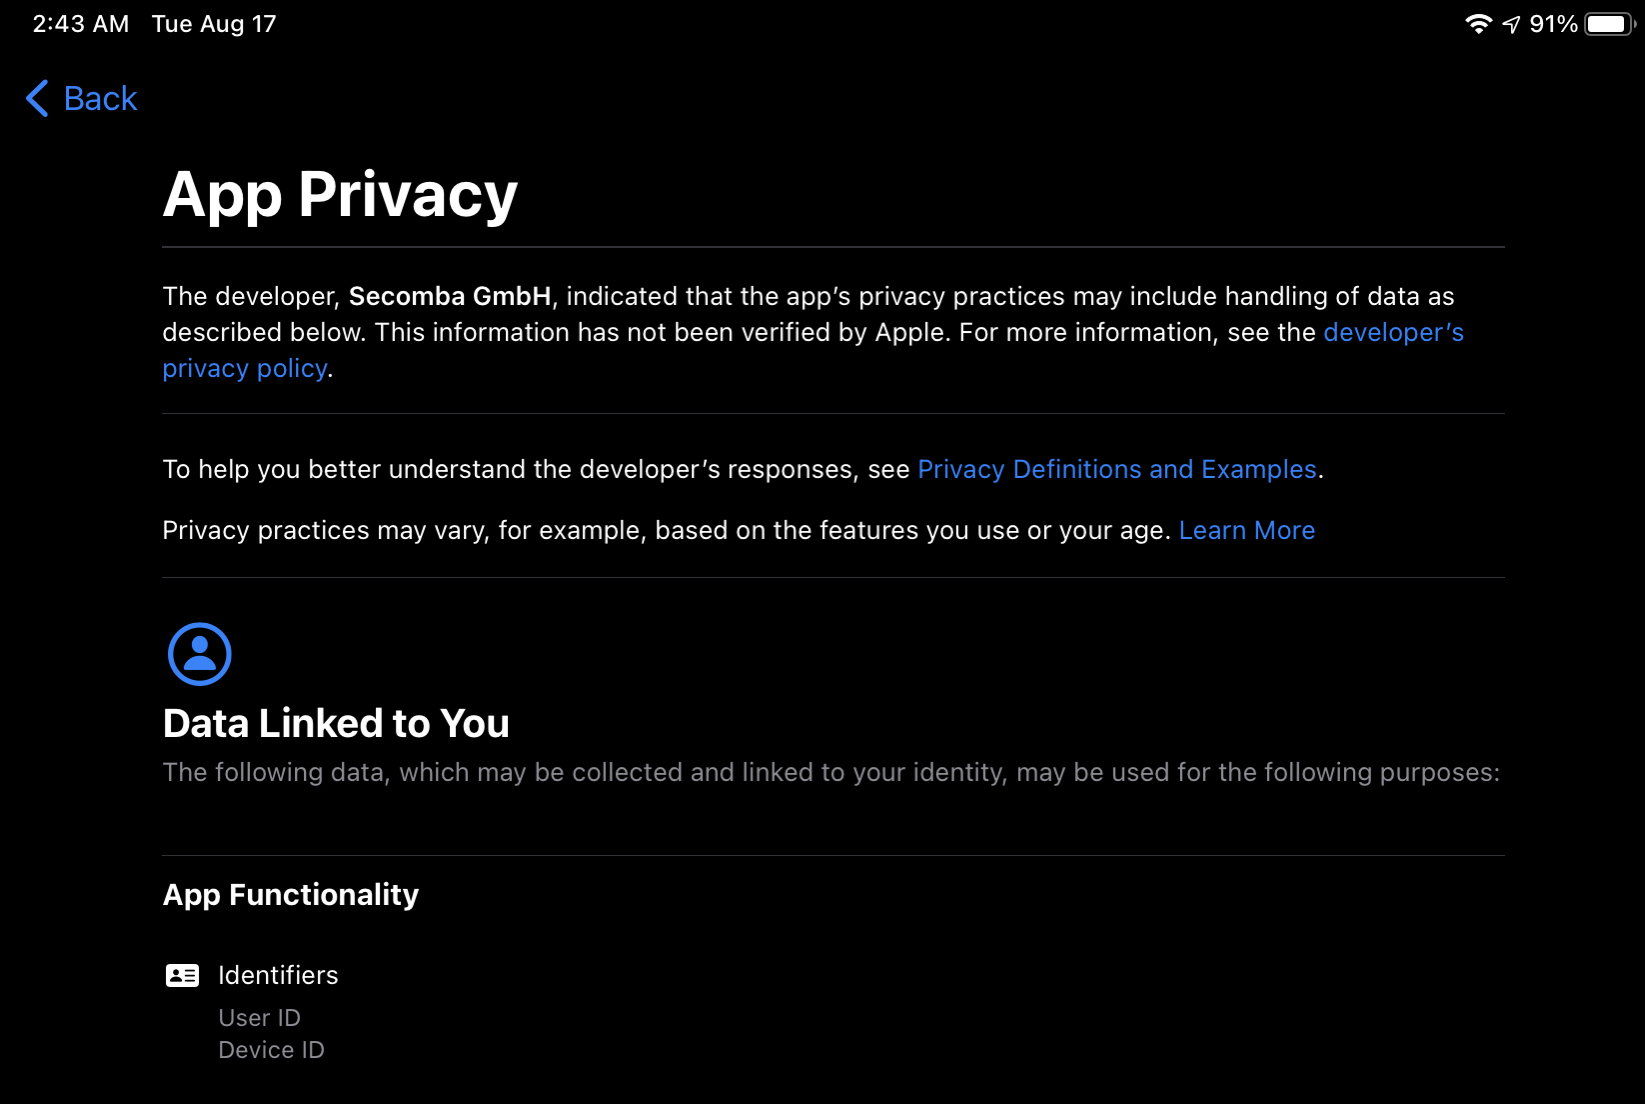The height and width of the screenshot is (1104, 1645).
Task: Tap the Secomba GmbH developer name
Action: 450,296
